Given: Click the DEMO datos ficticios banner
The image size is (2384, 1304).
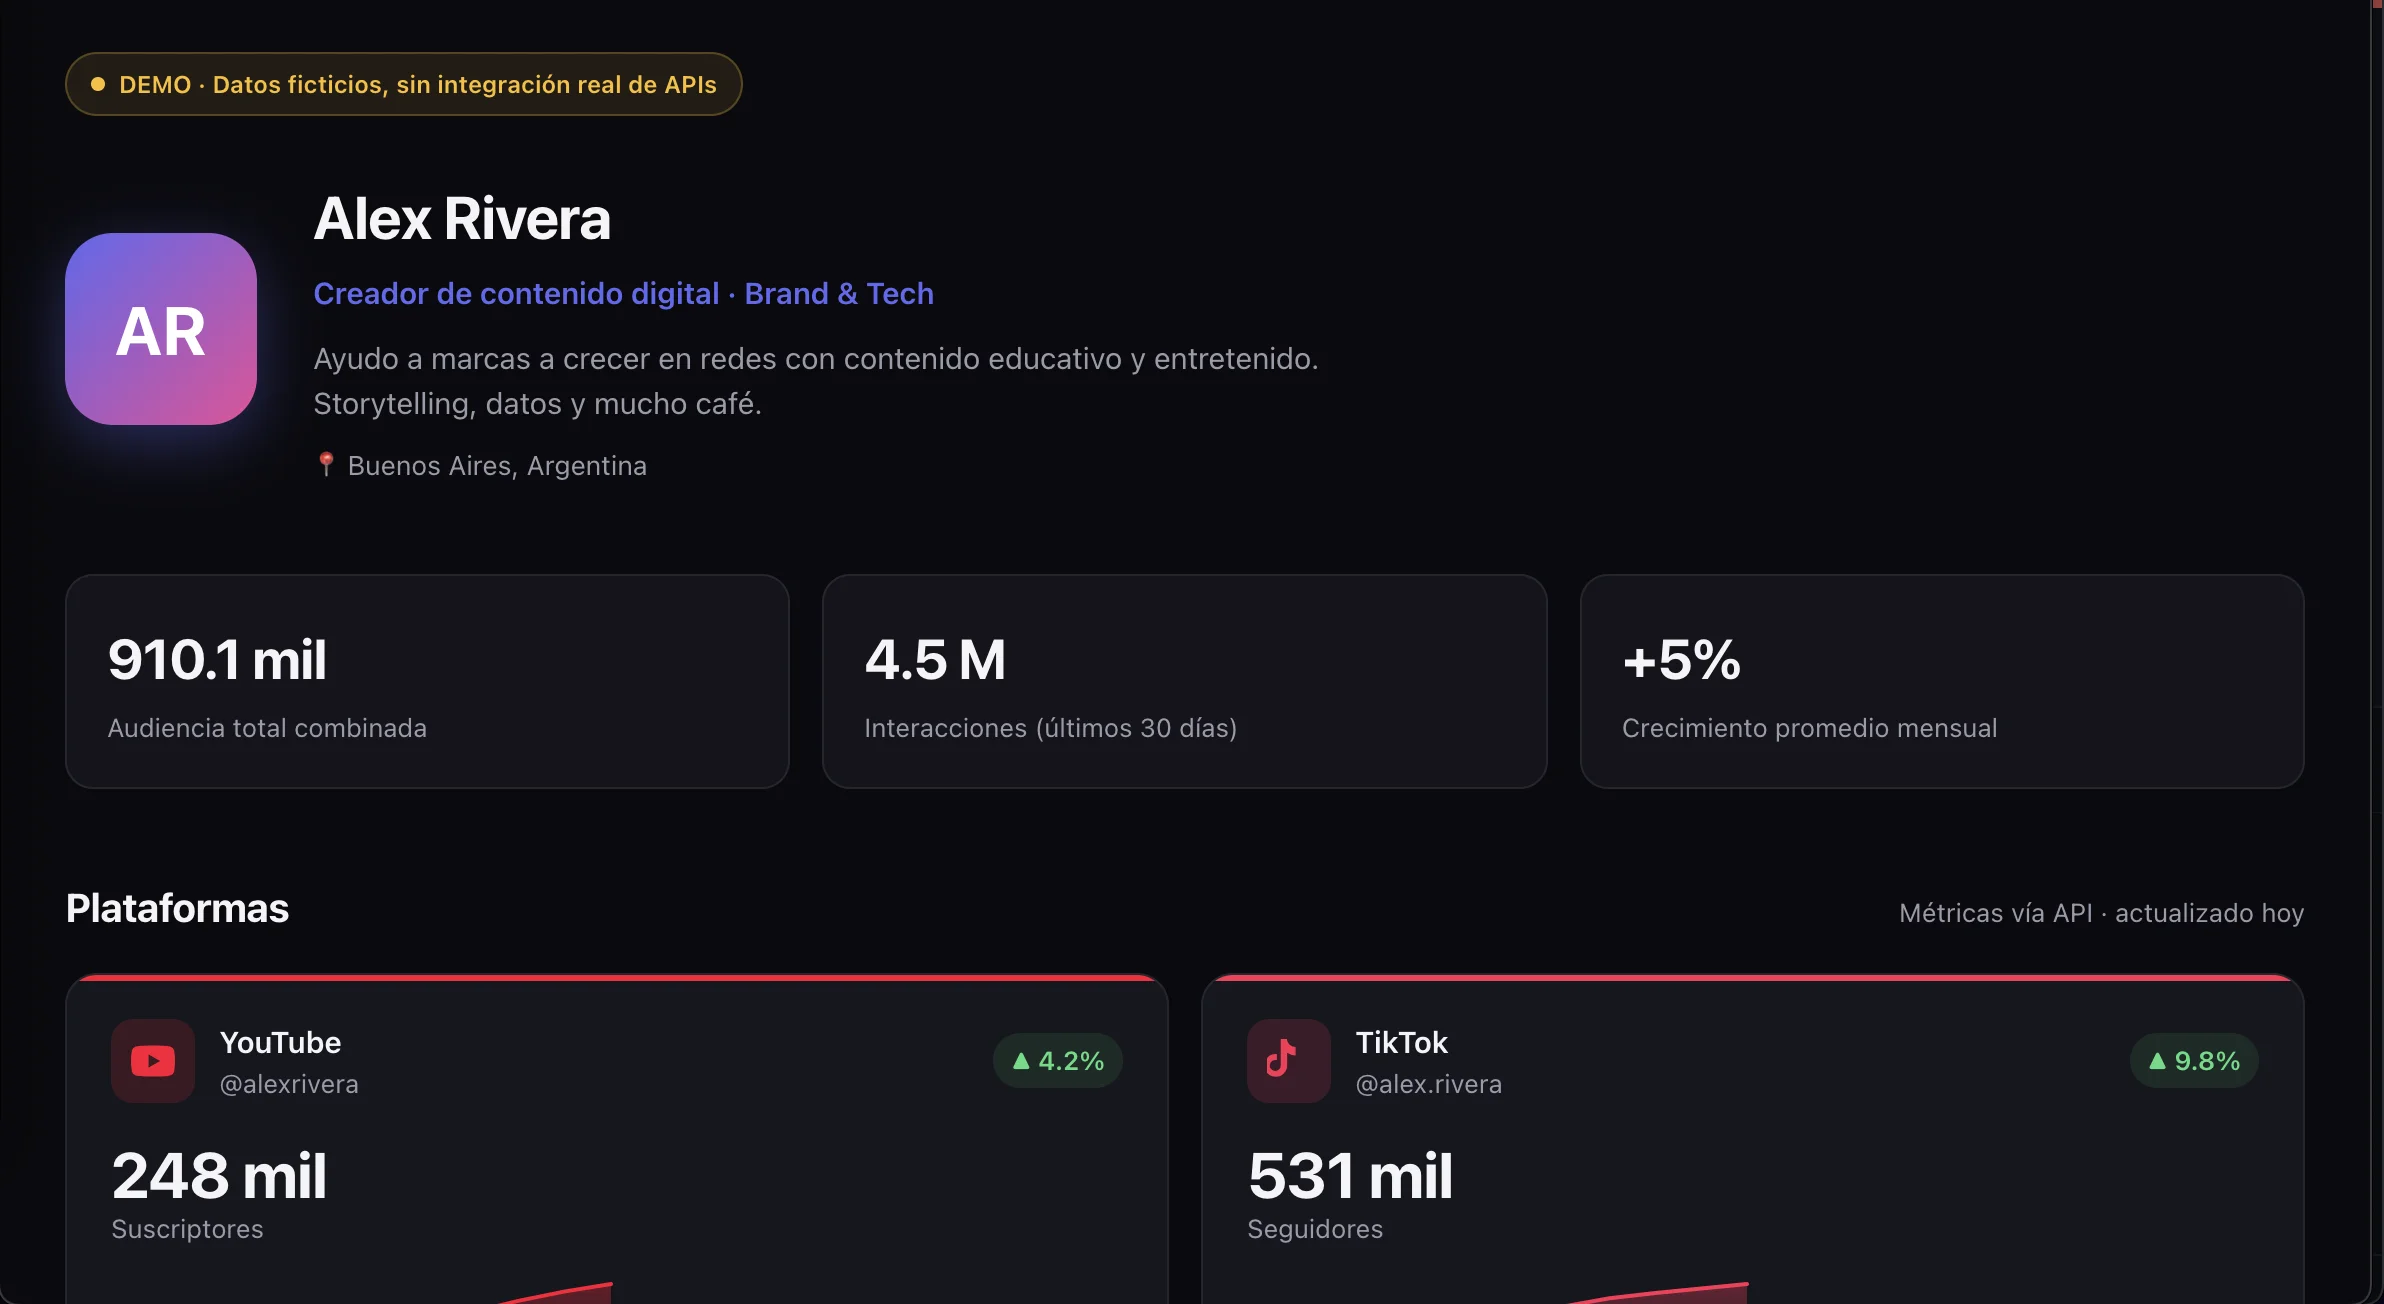Looking at the screenshot, I should coord(404,84).
